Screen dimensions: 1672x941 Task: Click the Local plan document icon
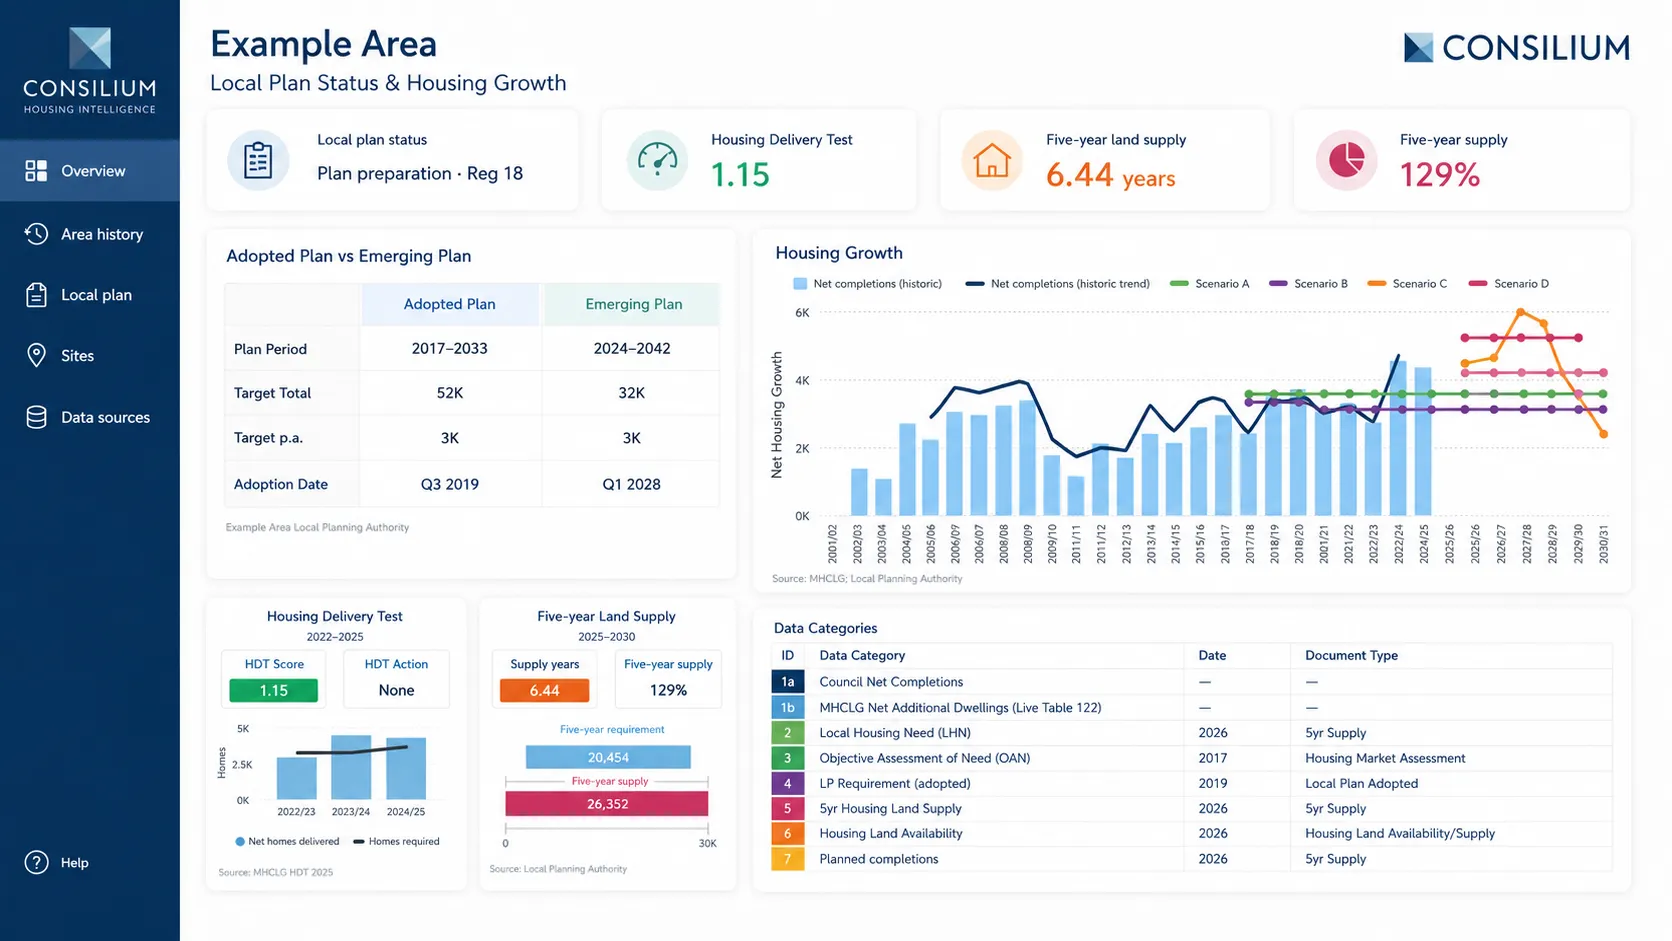point(36,295)
